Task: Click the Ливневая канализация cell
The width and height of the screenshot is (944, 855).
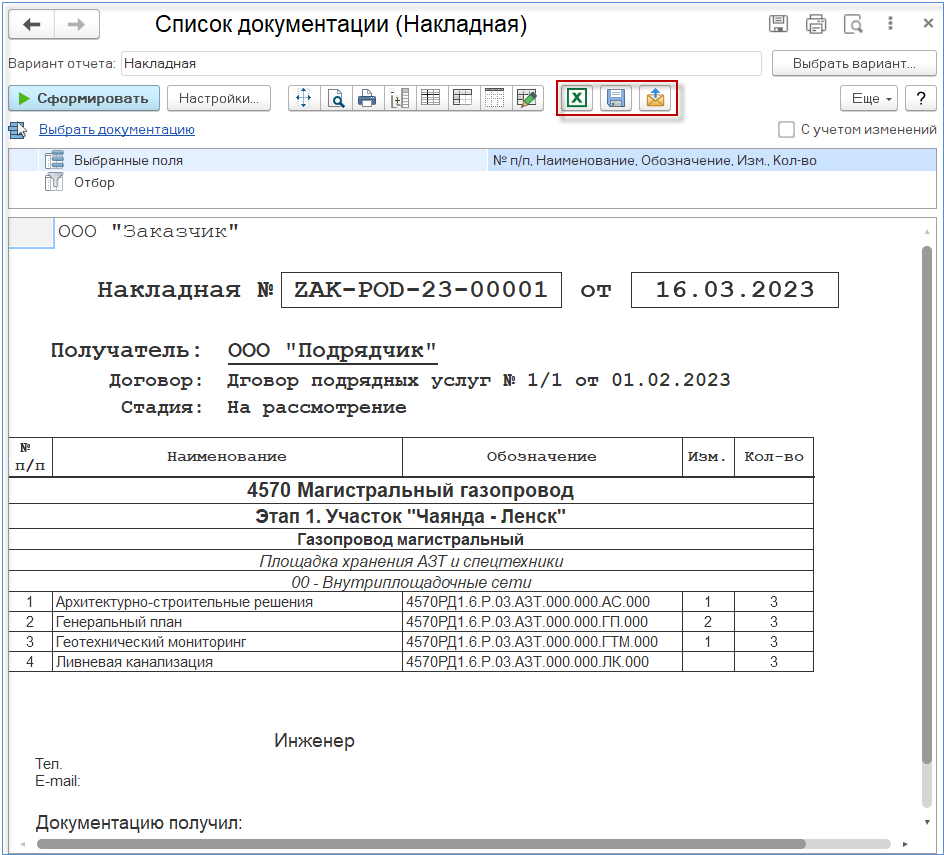Action: click(x=227, y=662)
